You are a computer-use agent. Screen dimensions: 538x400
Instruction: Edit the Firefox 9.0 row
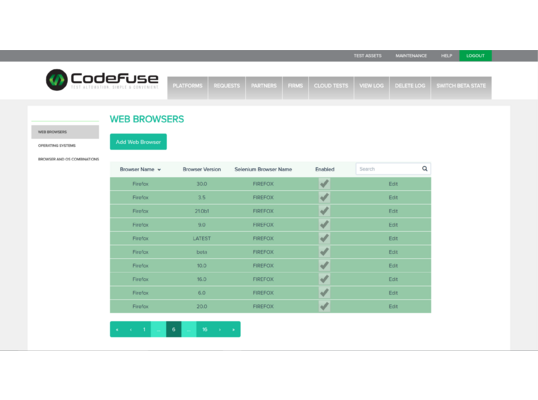(393, 225)
